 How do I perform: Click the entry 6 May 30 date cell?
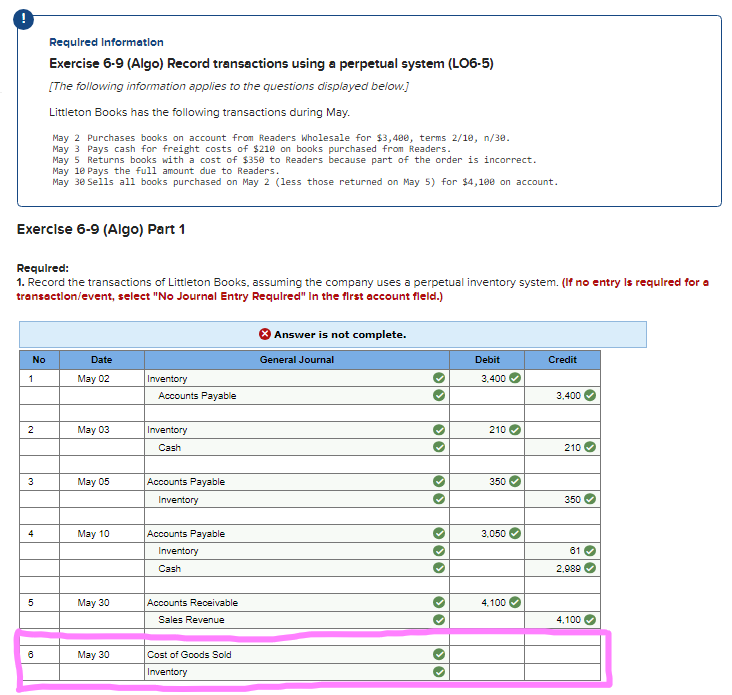[102, 654]
